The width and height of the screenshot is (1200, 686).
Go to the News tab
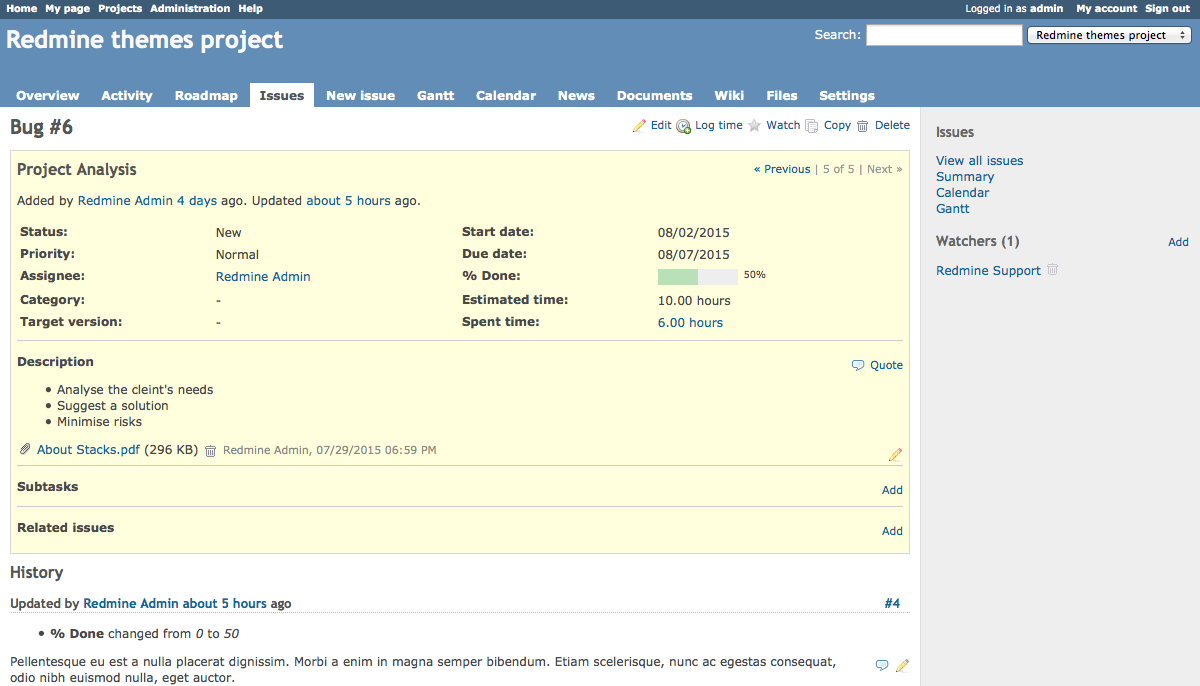pos(576,96)
